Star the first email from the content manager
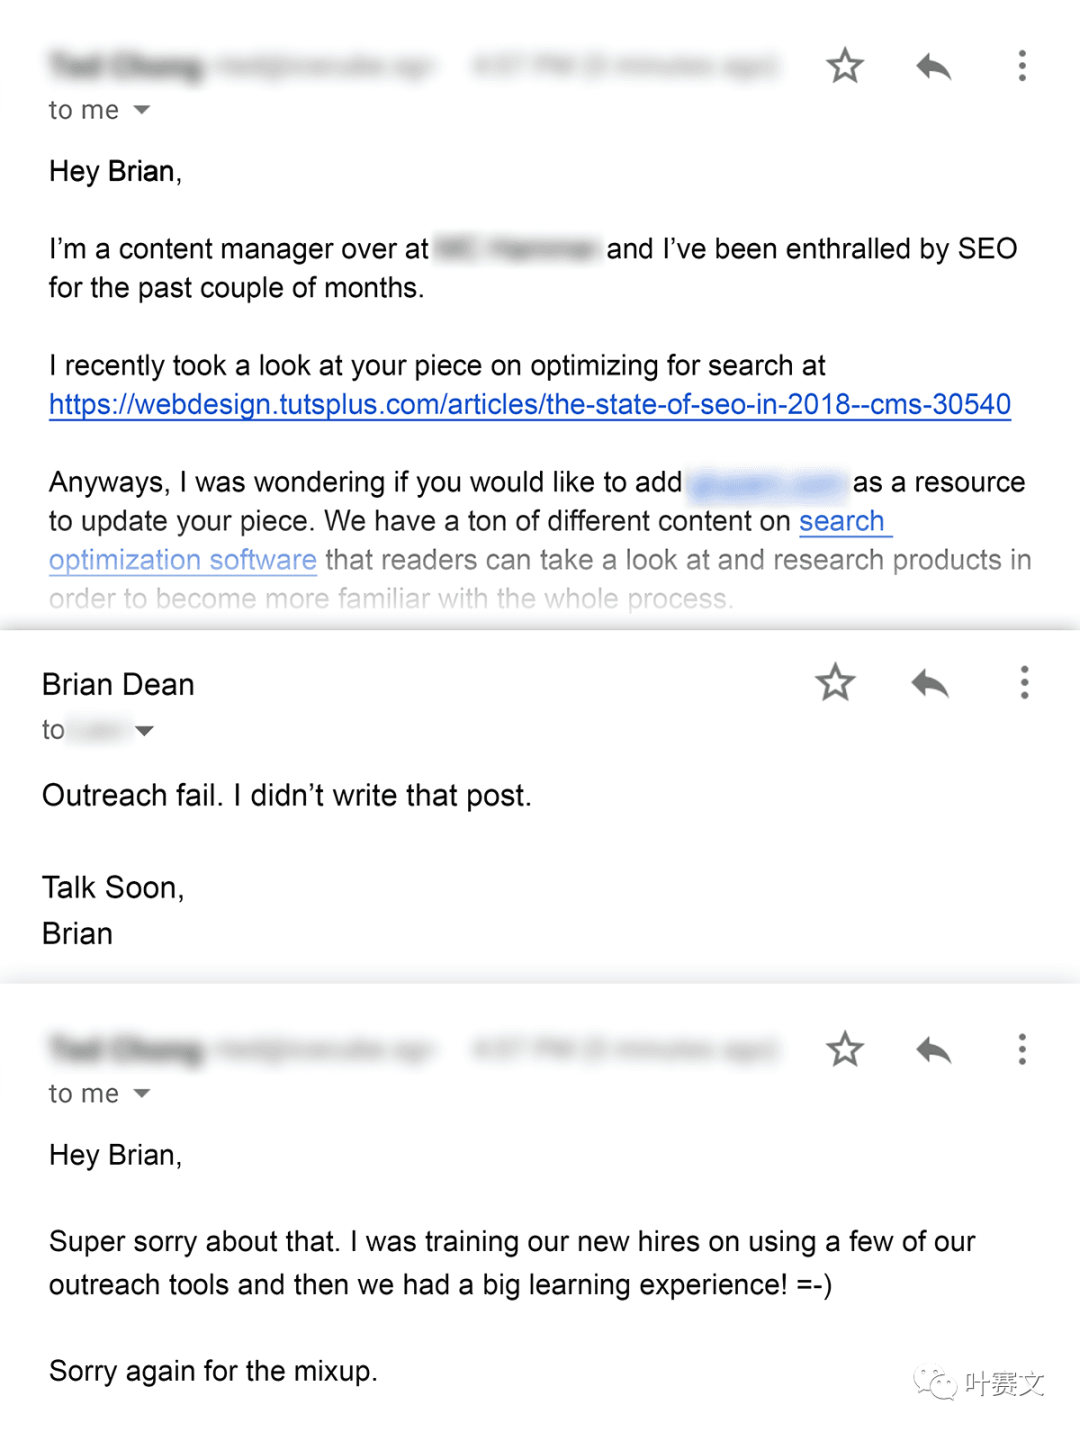 point(845,66)
